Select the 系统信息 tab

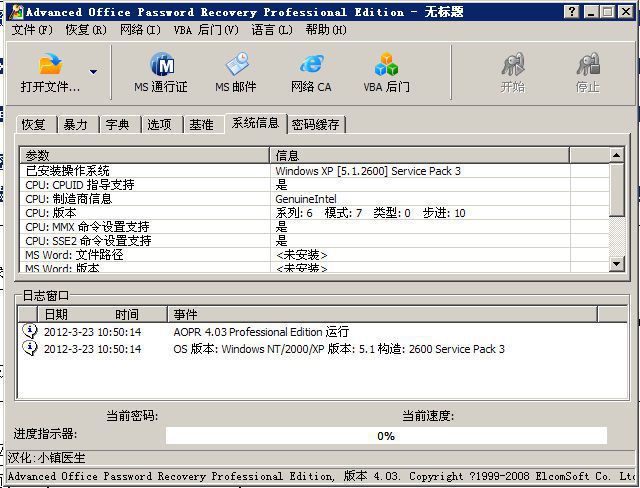tap(256, 123)
